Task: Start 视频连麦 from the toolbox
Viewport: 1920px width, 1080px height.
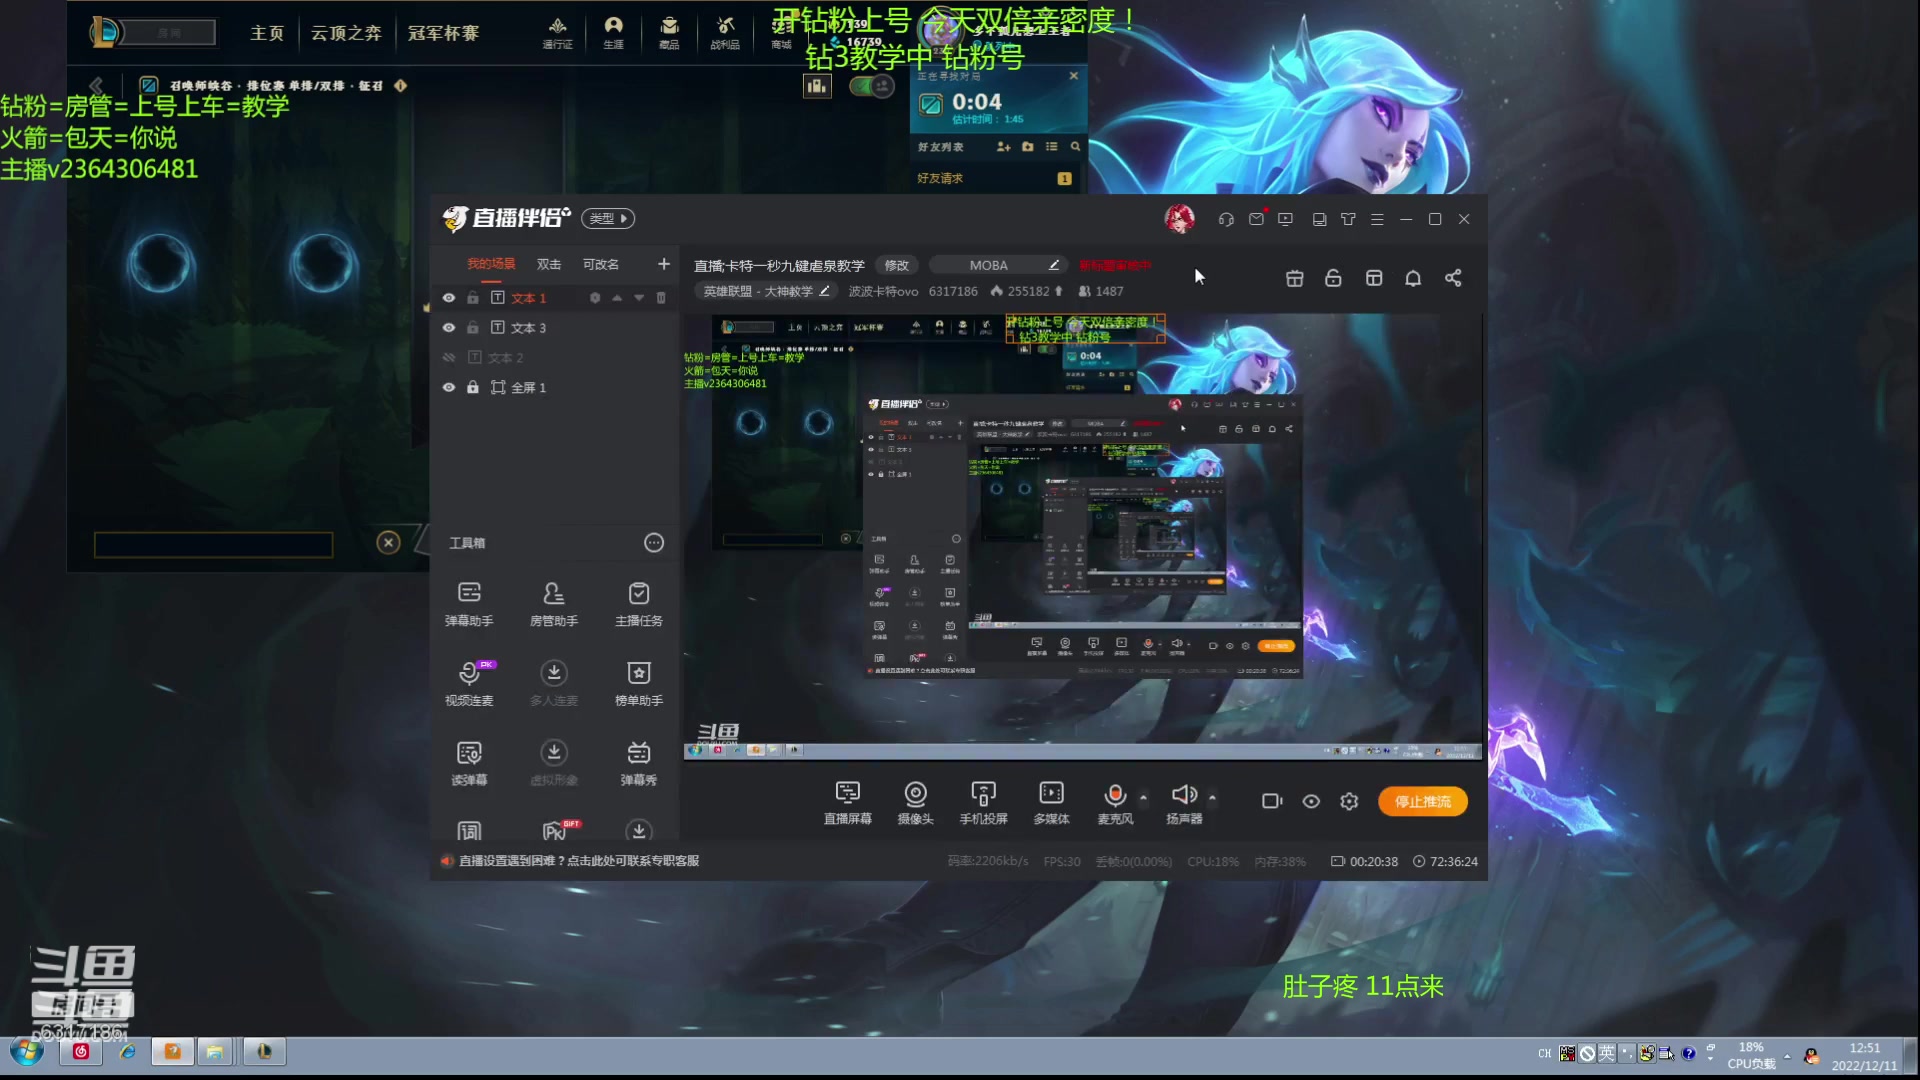Action: [469, 682]
